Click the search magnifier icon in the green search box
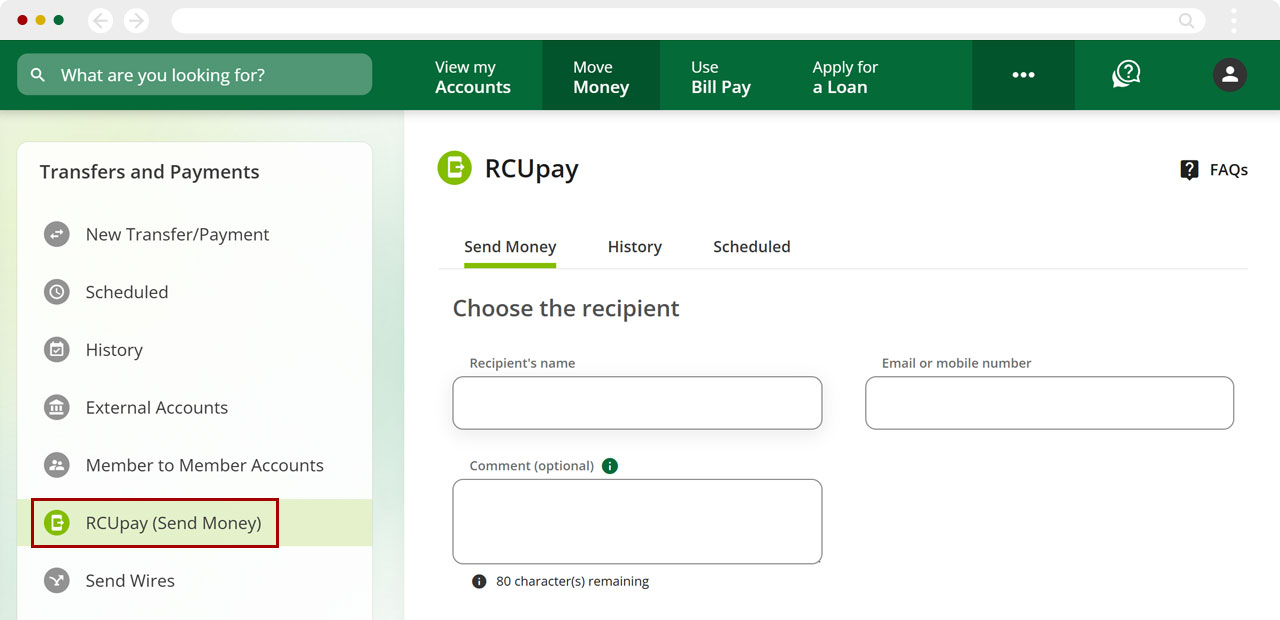The image size is (1280, 620). [38, 75]
